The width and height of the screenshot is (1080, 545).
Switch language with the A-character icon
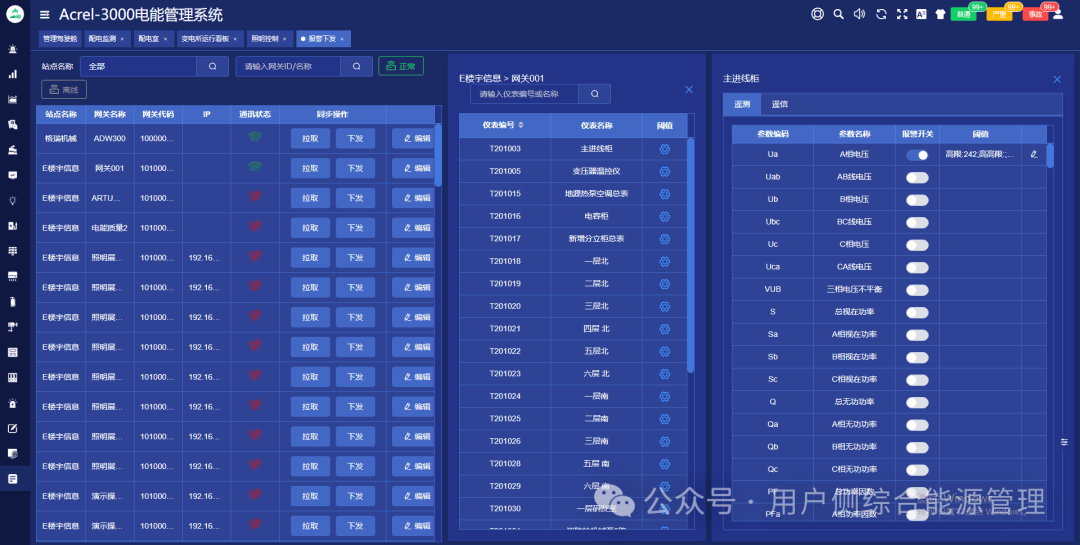[x=921, y=14]
